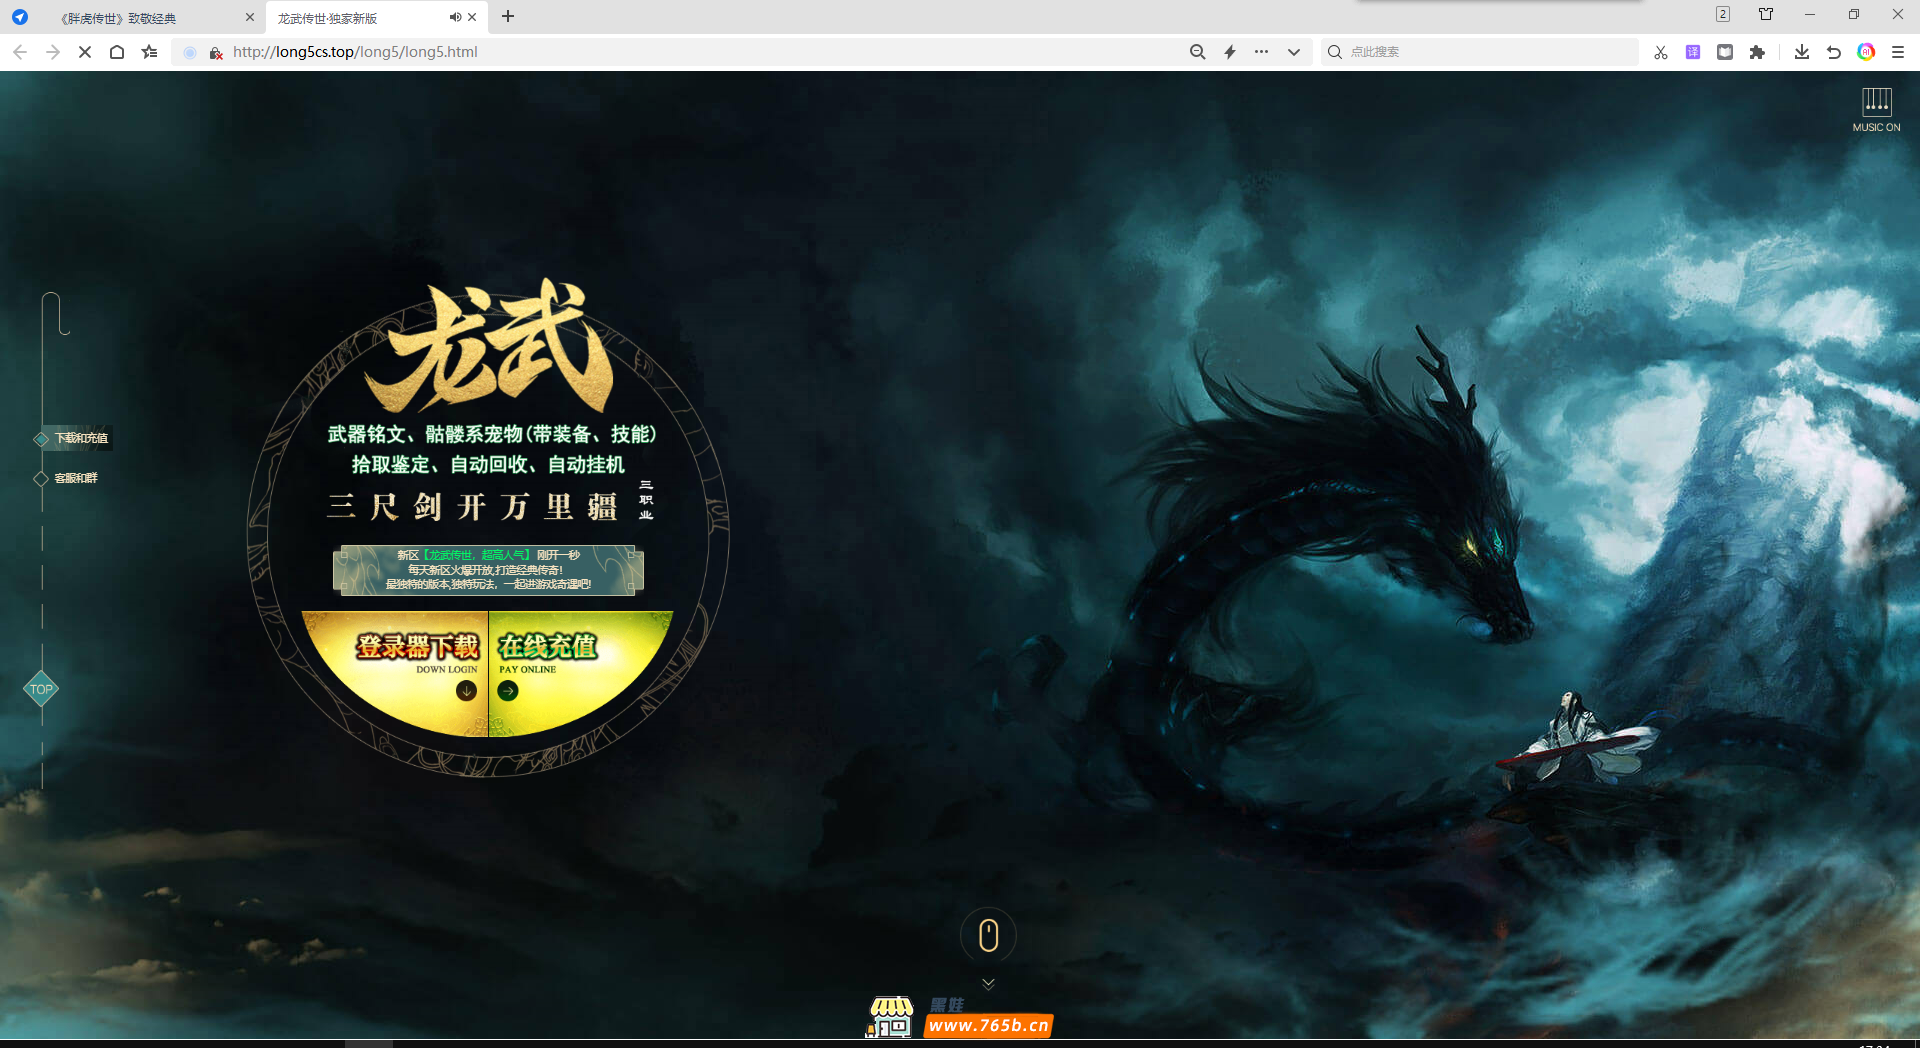Viewport: 1920px width, 1048px height.
Task: Click the colorful AI assistant icon
Action: tap(1866, 52)
